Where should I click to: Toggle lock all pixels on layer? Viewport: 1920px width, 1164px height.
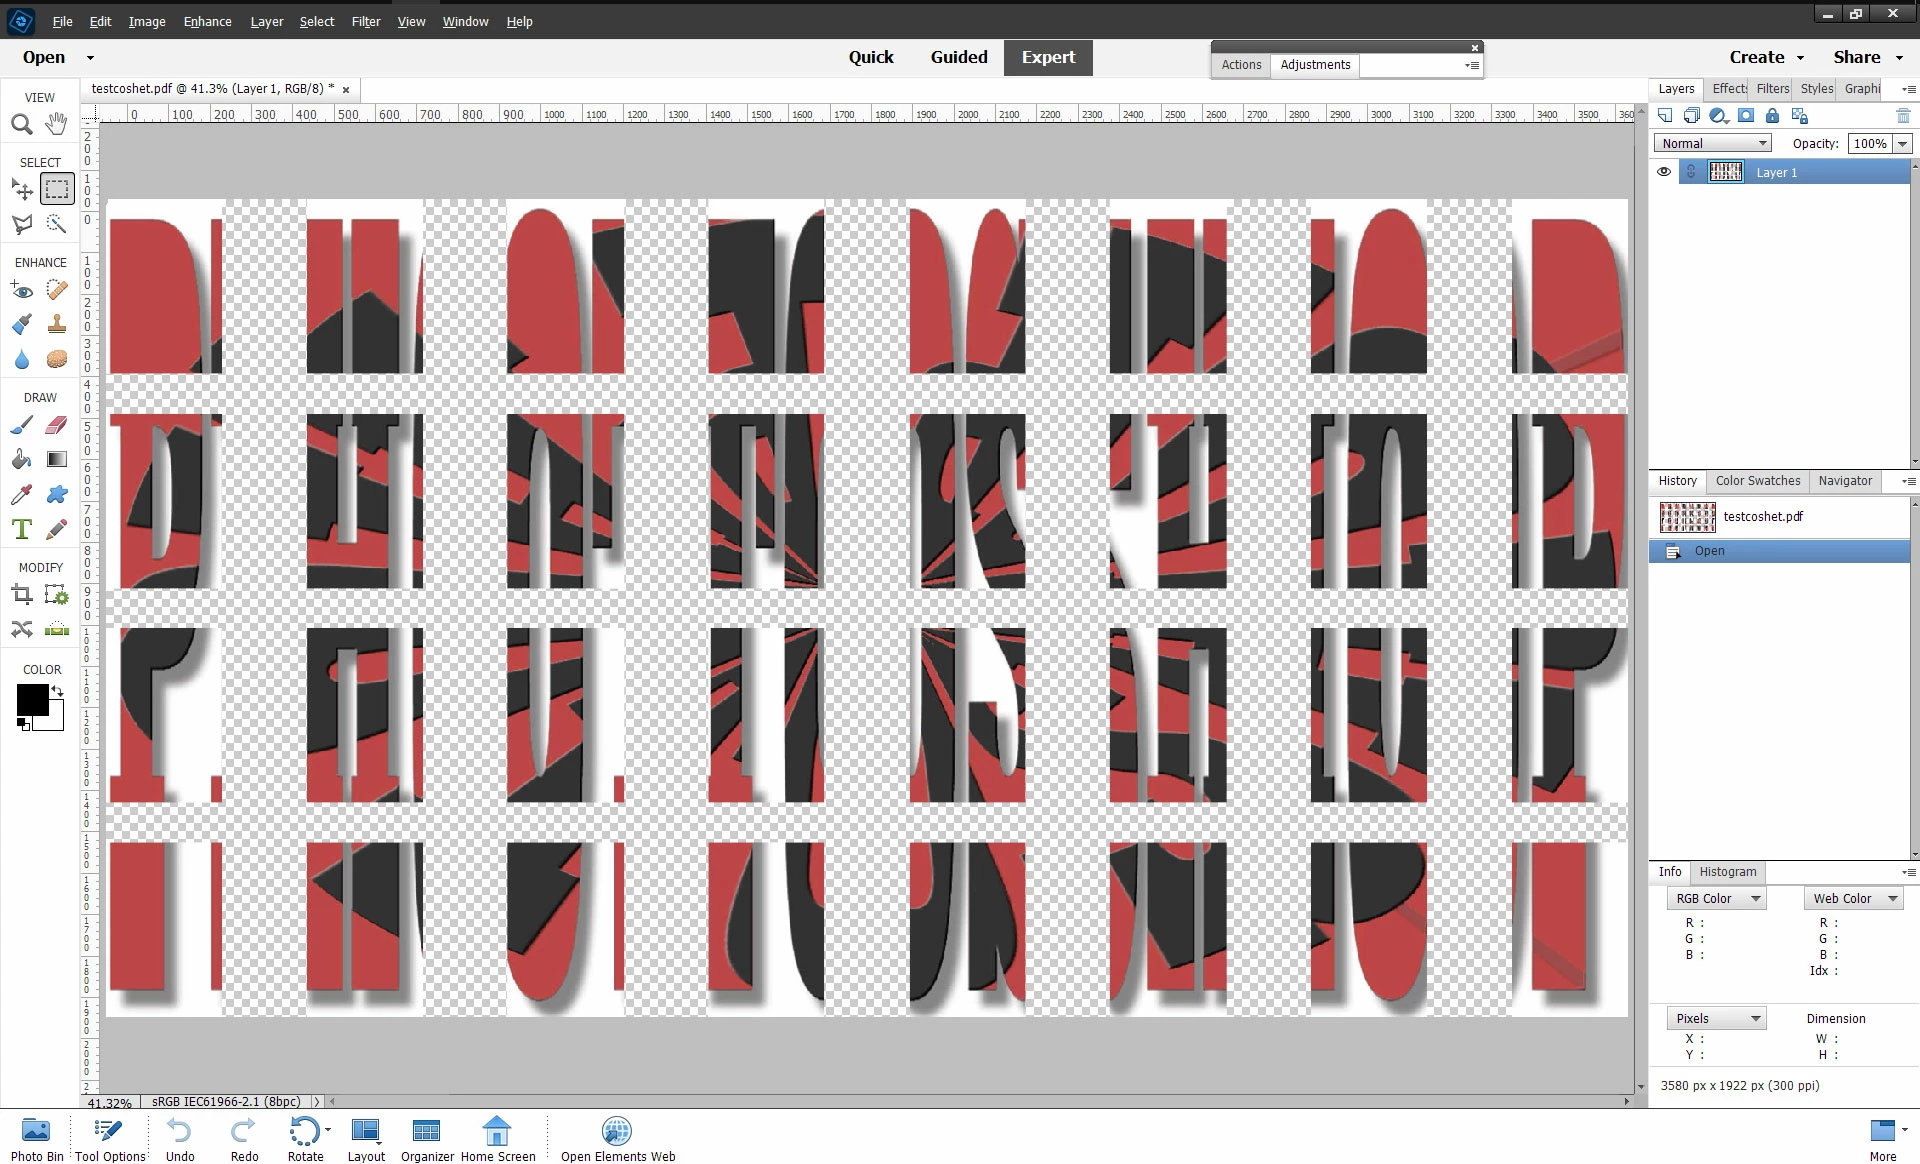pos(1772,116)
